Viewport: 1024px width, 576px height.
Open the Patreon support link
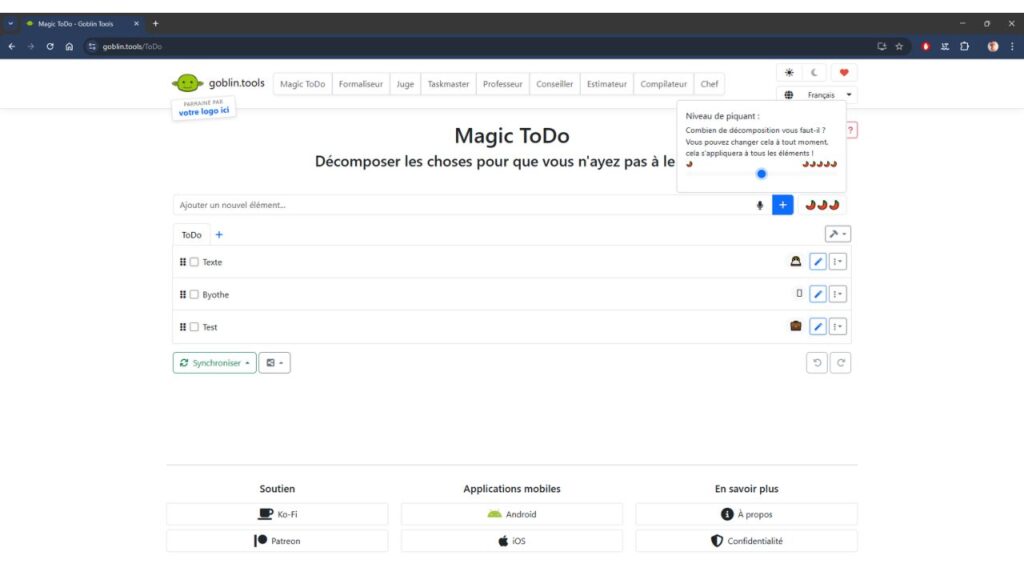tap(277, 541)
